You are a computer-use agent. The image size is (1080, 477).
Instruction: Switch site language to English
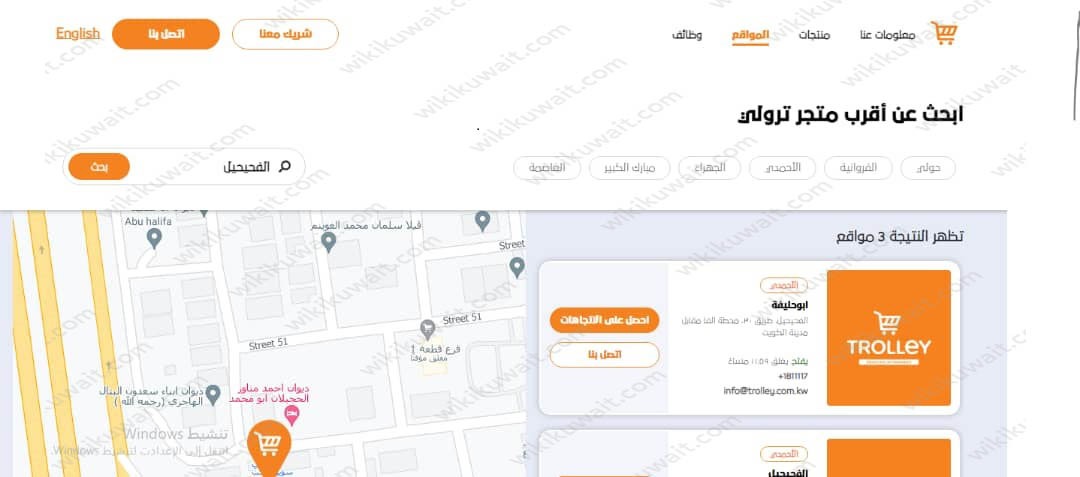[x=78, y=33]
